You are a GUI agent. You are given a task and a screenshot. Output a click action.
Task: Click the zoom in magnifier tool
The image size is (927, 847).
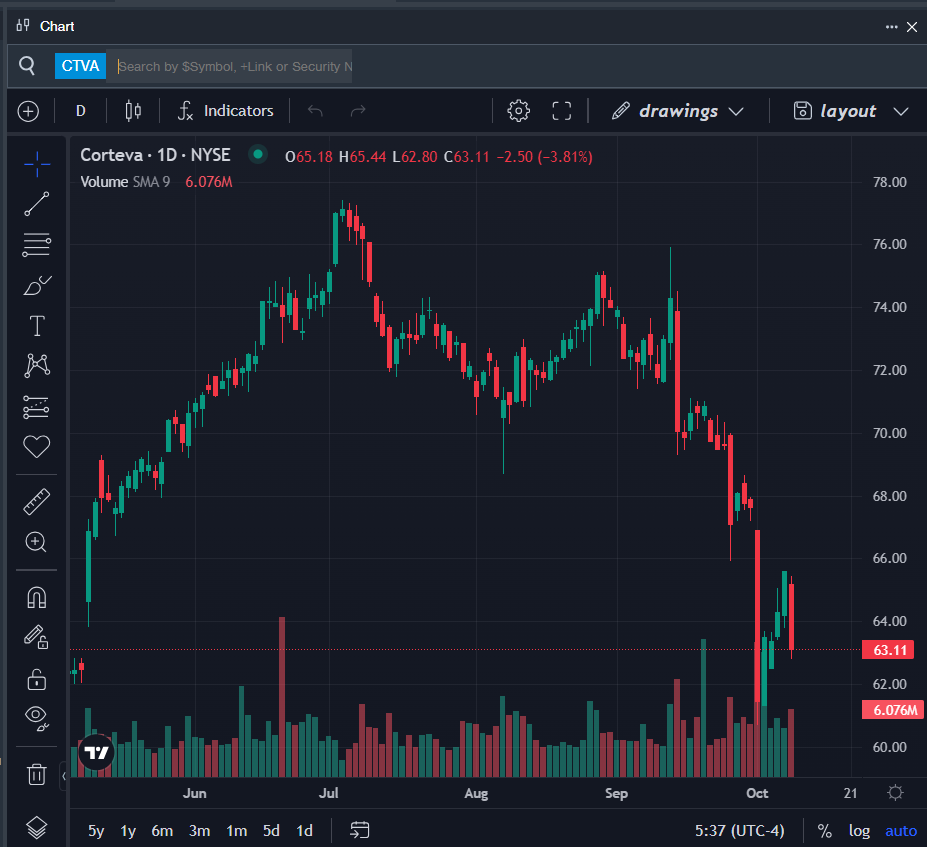[37, 542]
